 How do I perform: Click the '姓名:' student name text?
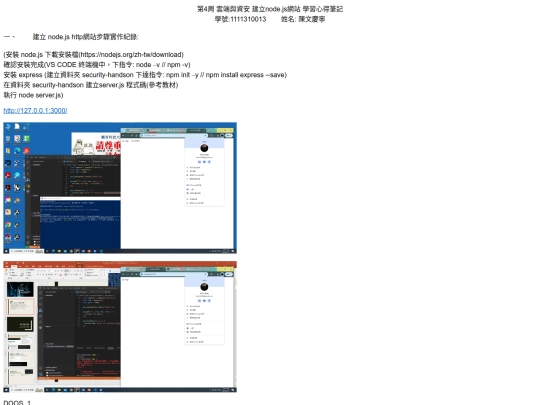coord(303,19)
